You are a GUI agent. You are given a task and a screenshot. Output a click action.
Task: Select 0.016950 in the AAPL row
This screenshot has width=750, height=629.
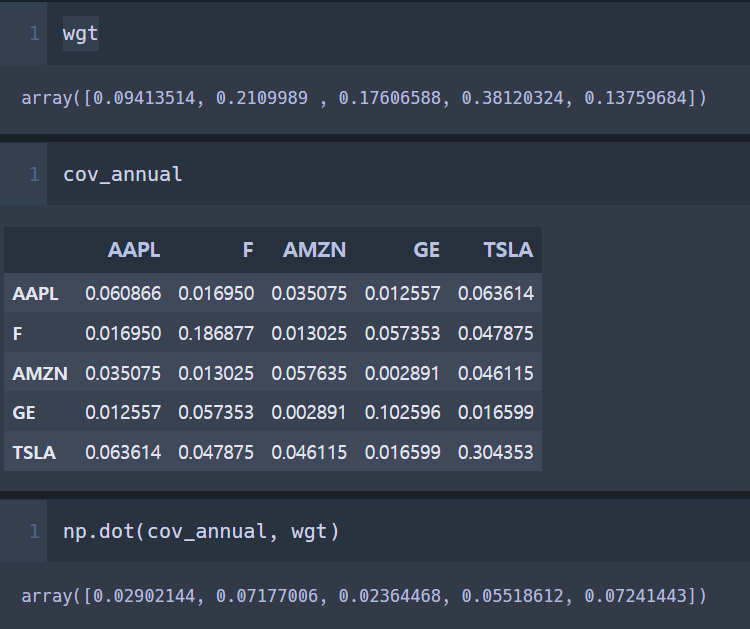(216, 293)
